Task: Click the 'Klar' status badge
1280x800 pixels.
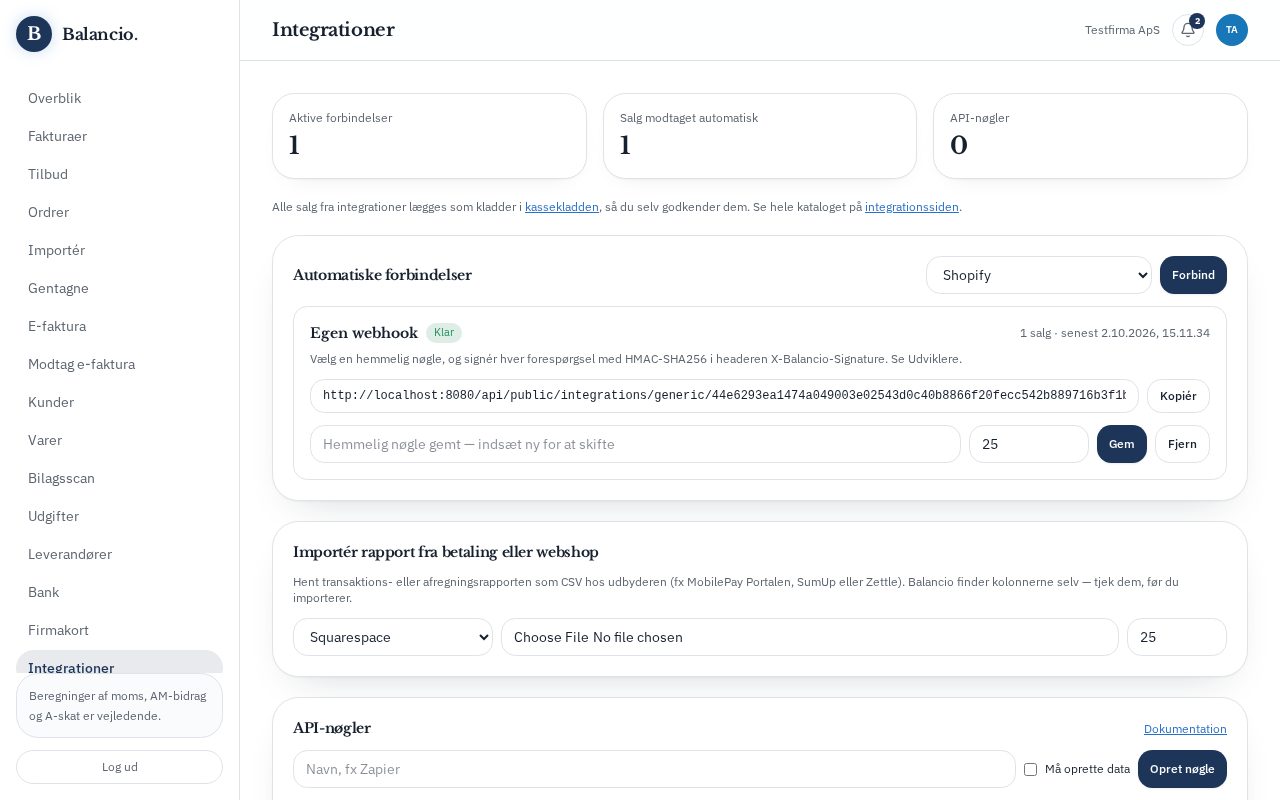Action: [x=444, y=333]
